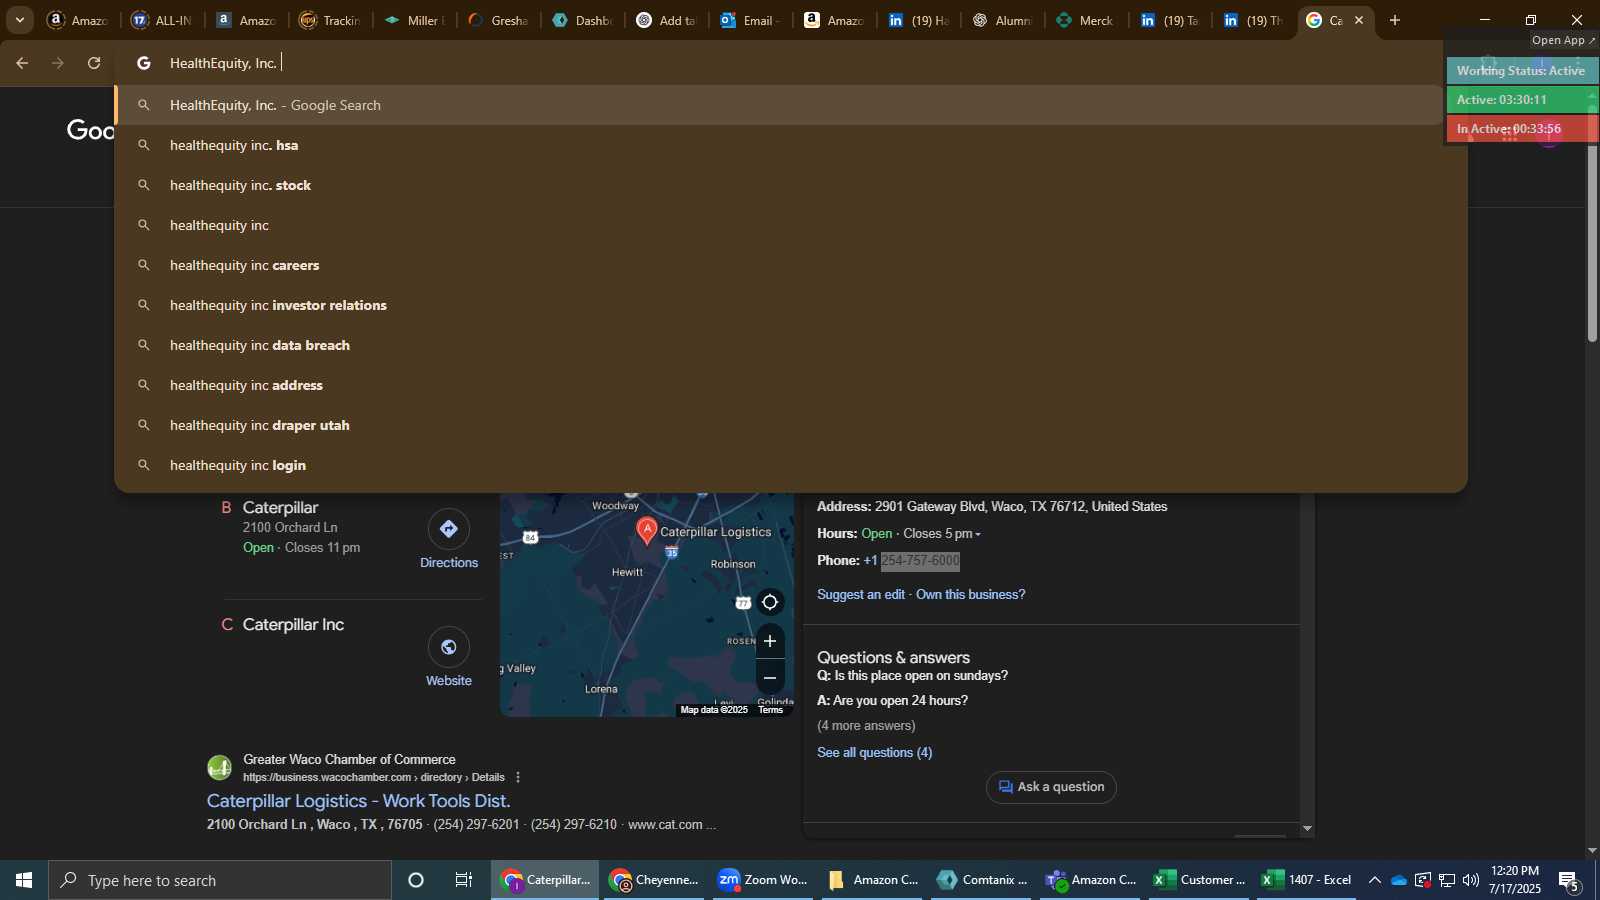This screenshot has width=1600, height=900.
Task: Switch to the LinkedIn (19) Ha tab
Action: click(x=918, y=20)
